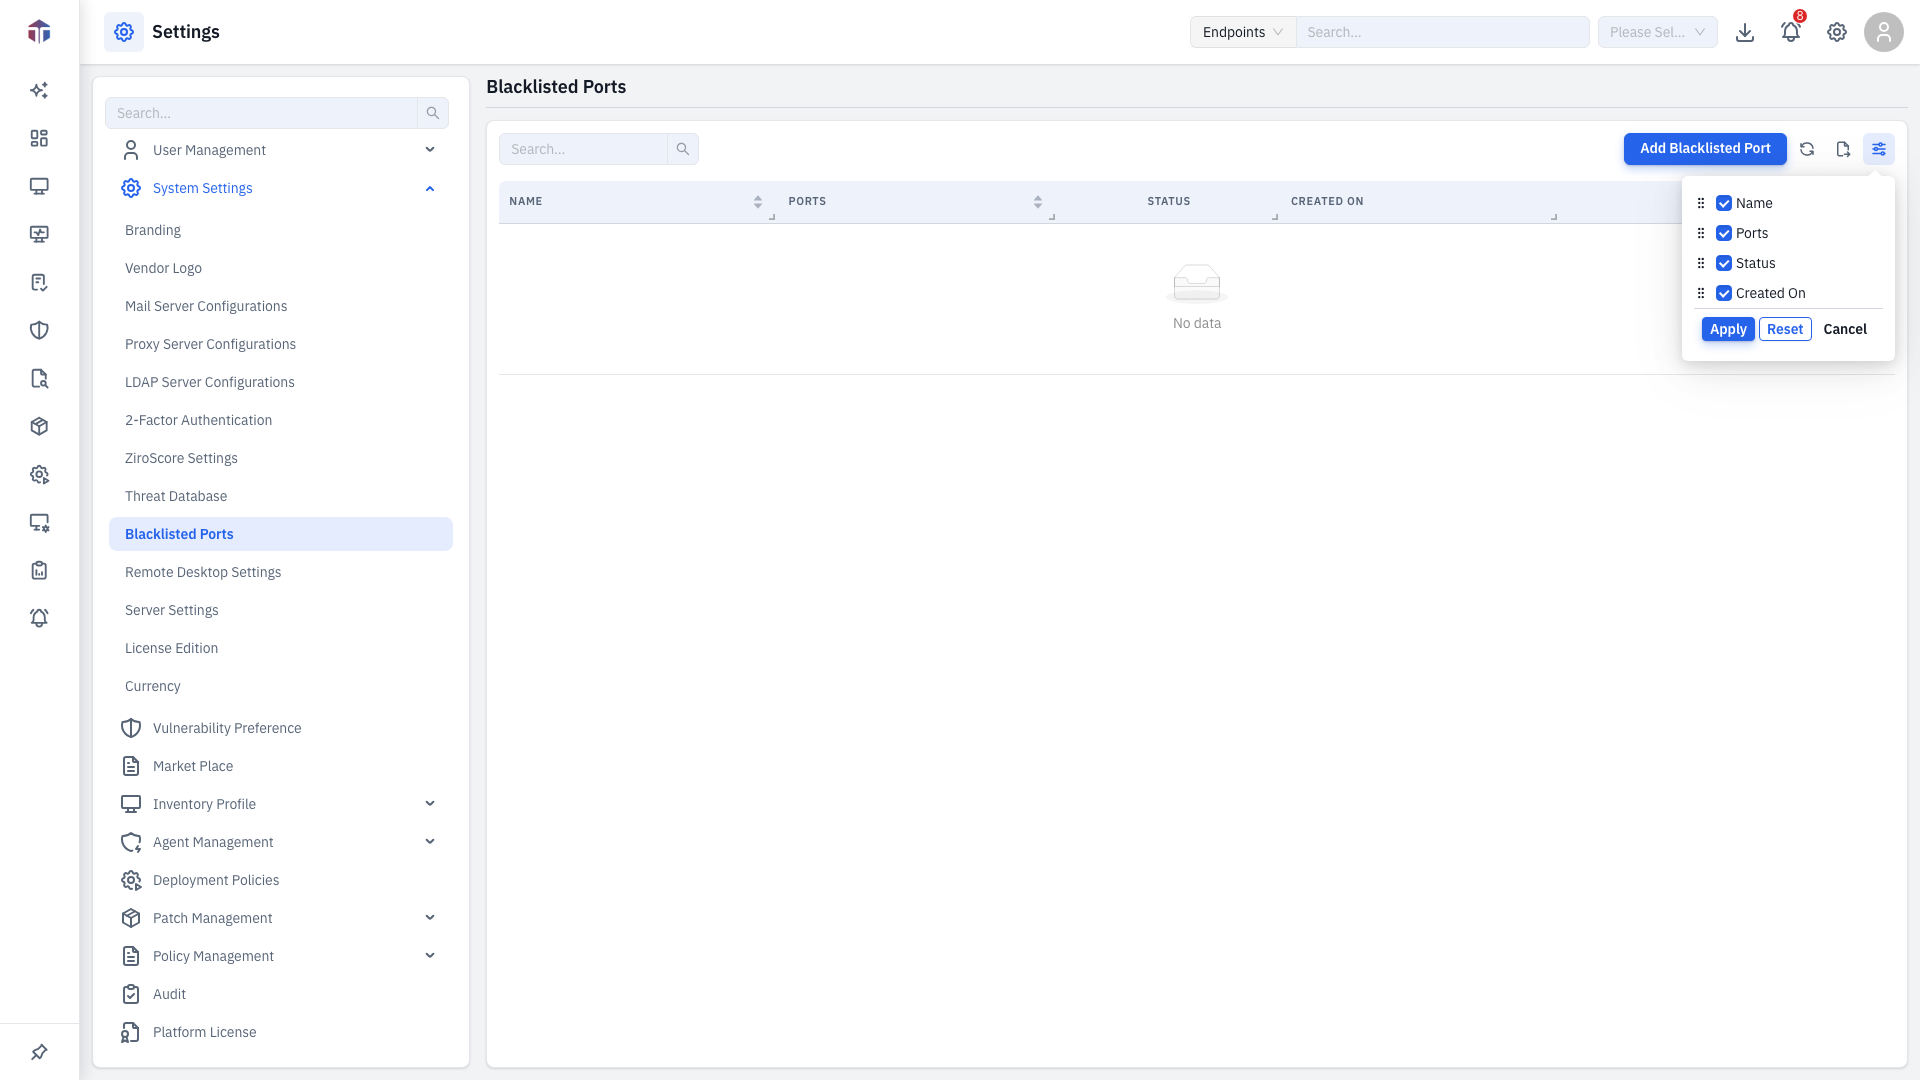Sort by the Name column
The height and width of the screenshot is (1080, 1920).
coord(758,202)
